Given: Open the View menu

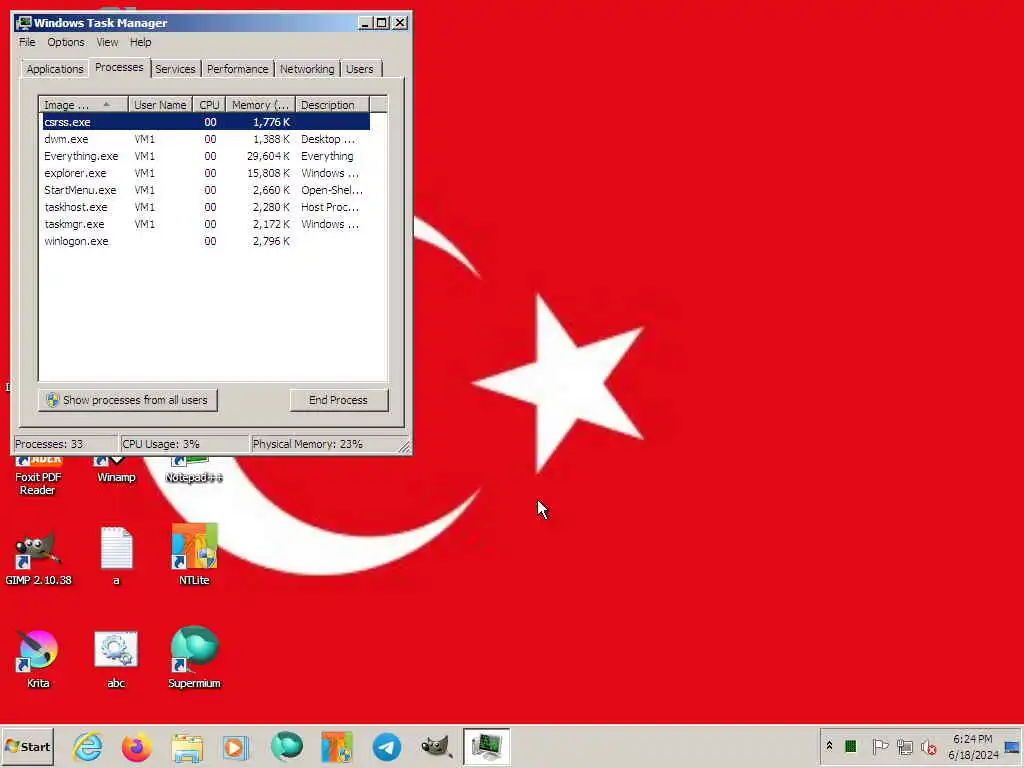Looking at the screenshot, I should [107, 42].
